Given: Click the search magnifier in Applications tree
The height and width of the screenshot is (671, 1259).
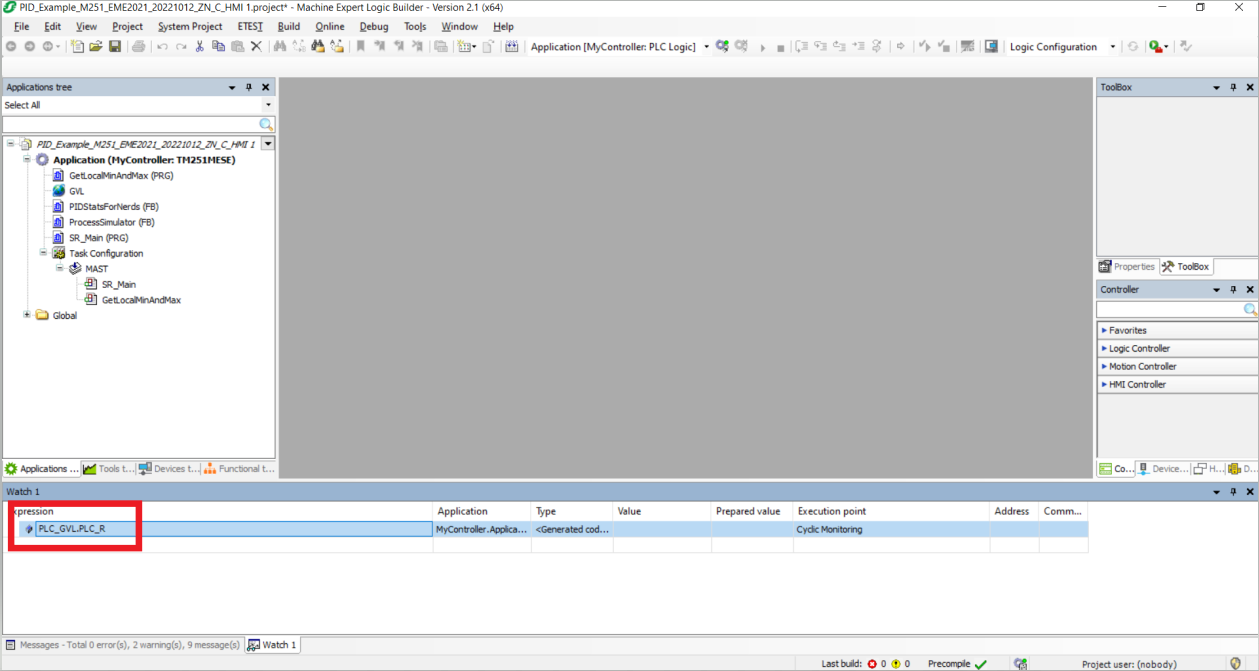Looking at the screenshot, I should (266, 124).
